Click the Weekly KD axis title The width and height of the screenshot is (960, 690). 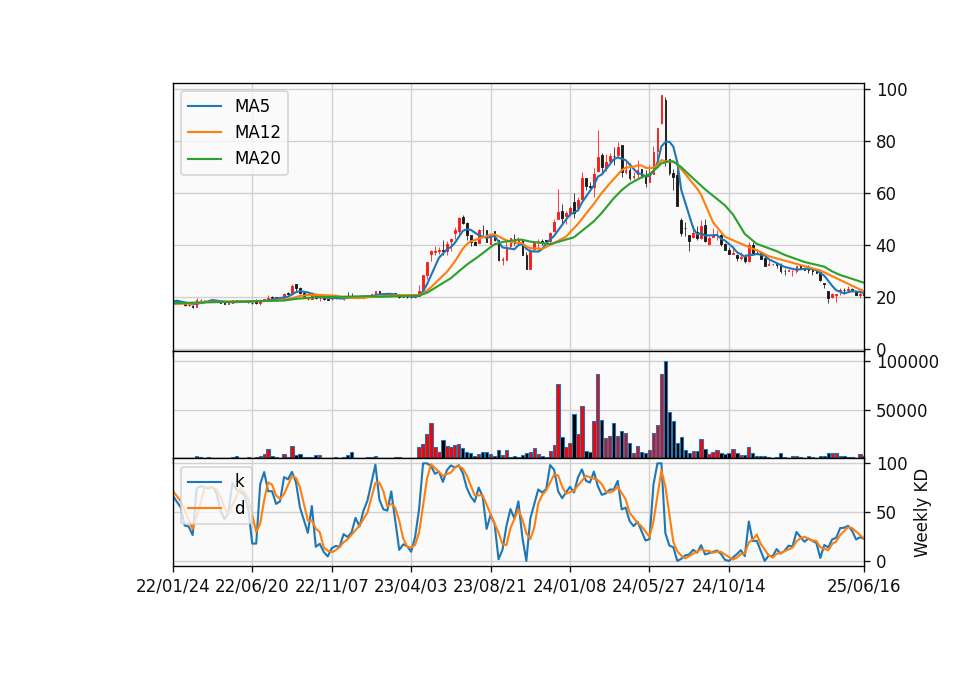coord(921,513)
